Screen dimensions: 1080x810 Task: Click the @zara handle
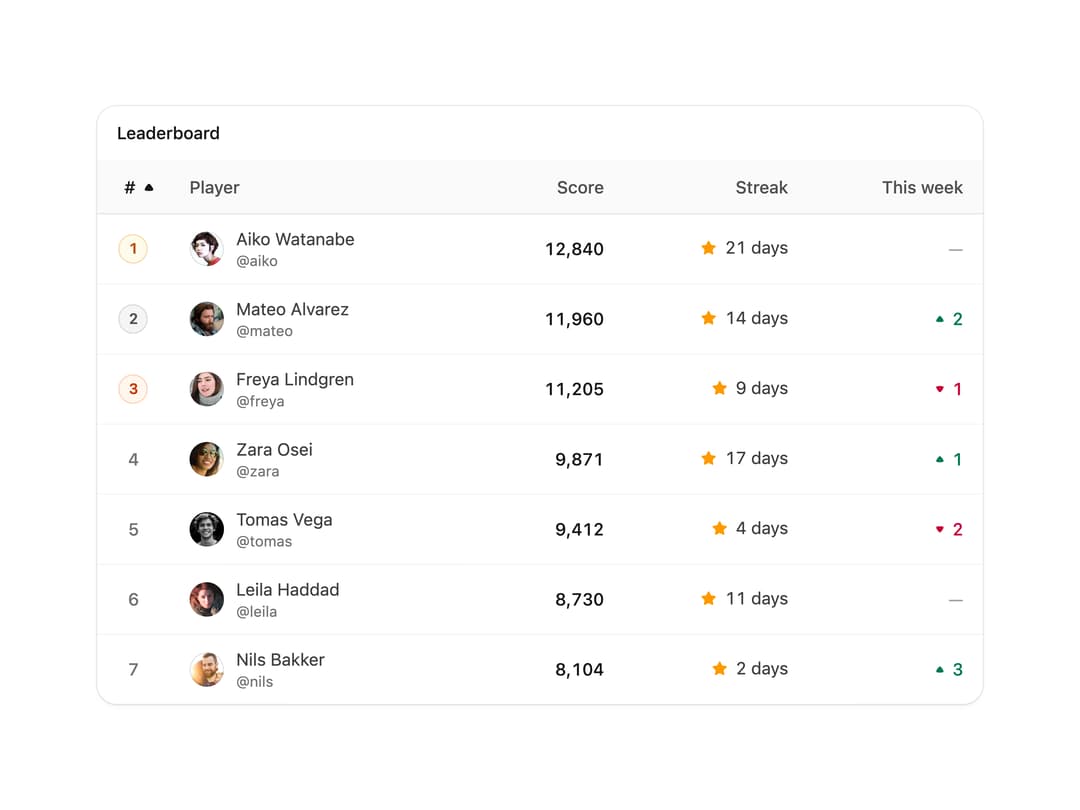point(258,472)
